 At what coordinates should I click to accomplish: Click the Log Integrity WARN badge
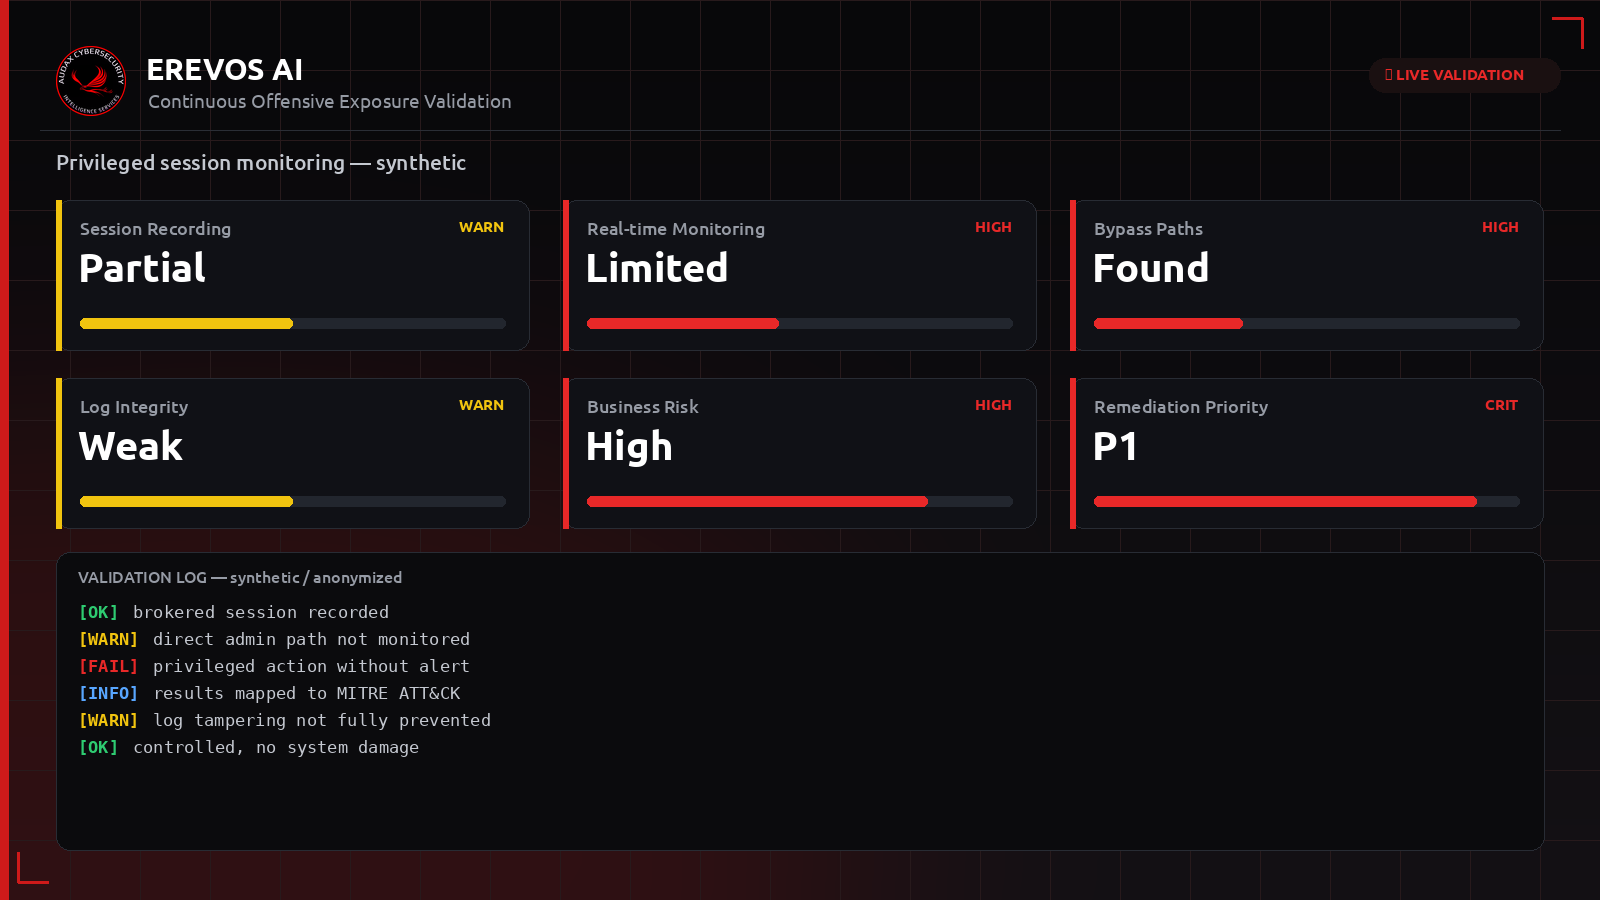click(x=481, y=405)
